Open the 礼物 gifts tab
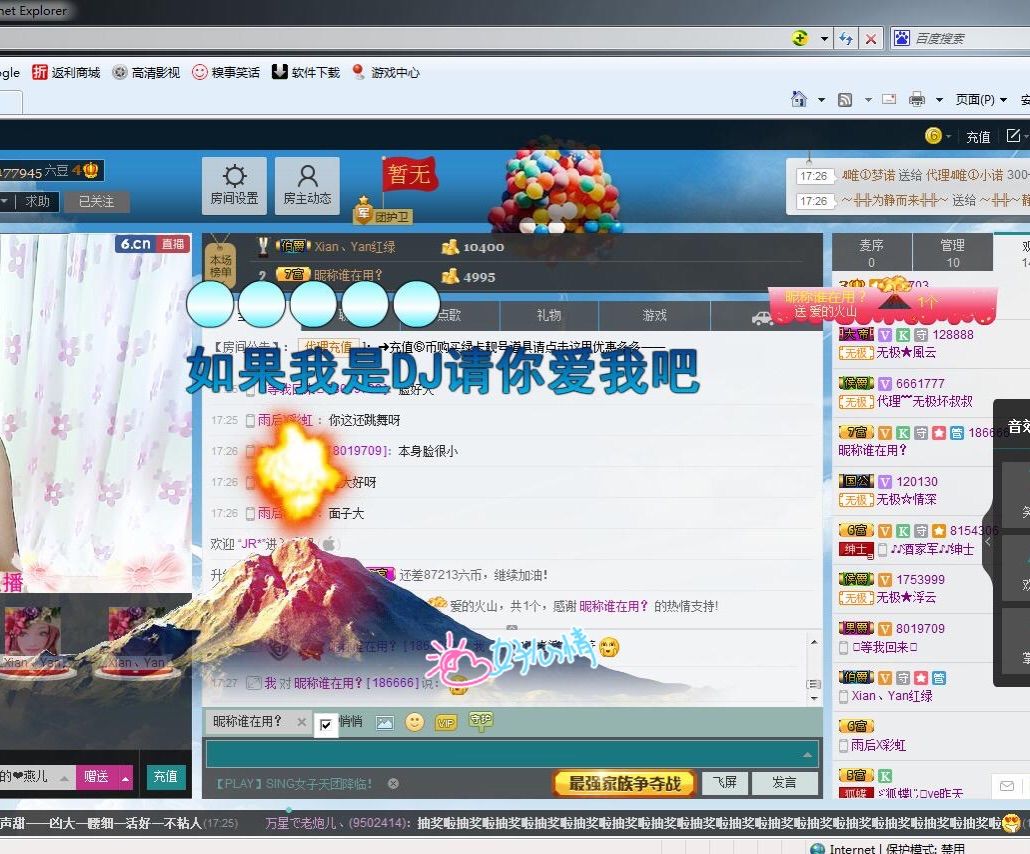Screen dimensions: 1030x854 pyautogui.click(x=549, y=315)
